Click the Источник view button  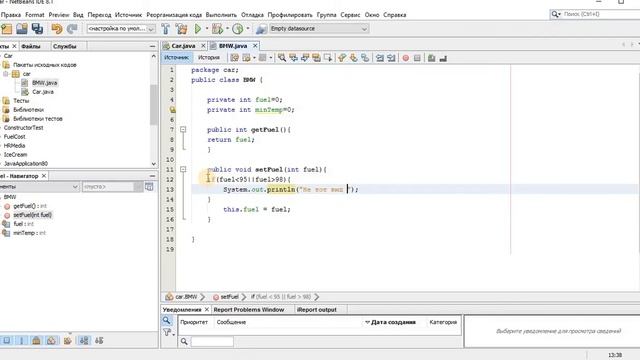[176, 58]
